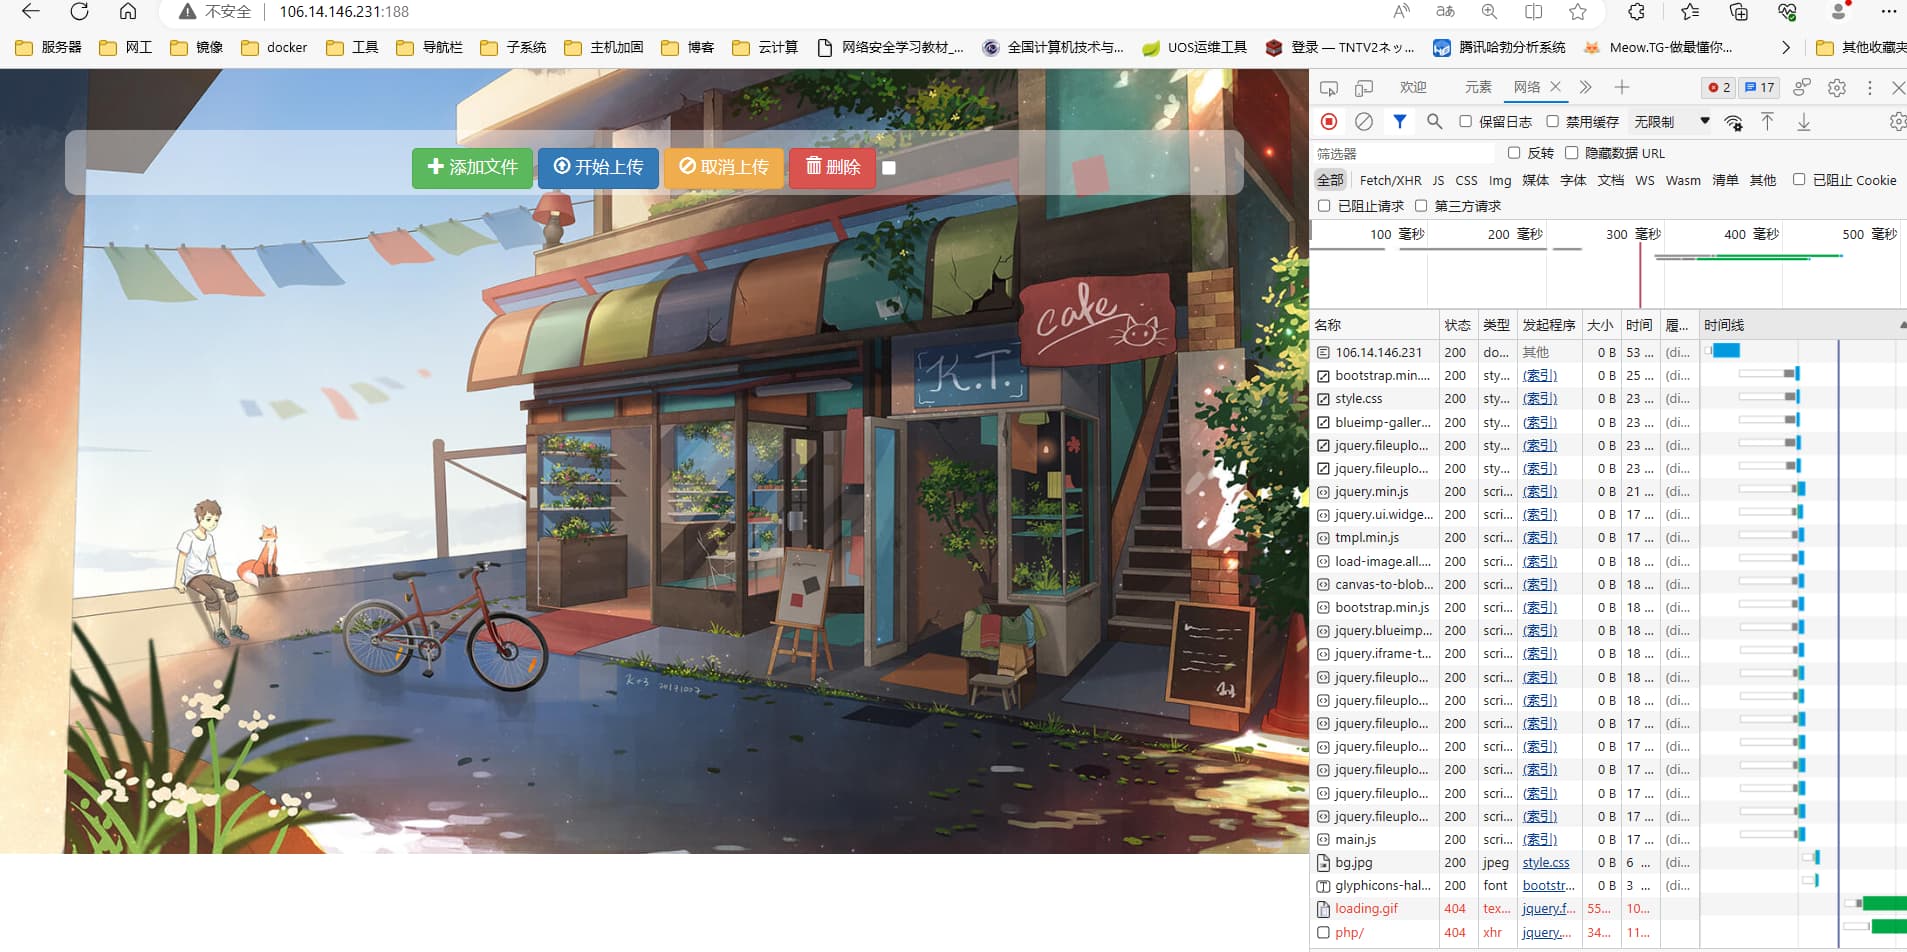Image resolution: width=1907 pixels, height=952 pixels.
Task: Open the favorites list icon
Action: click(x=1690, y=12)
